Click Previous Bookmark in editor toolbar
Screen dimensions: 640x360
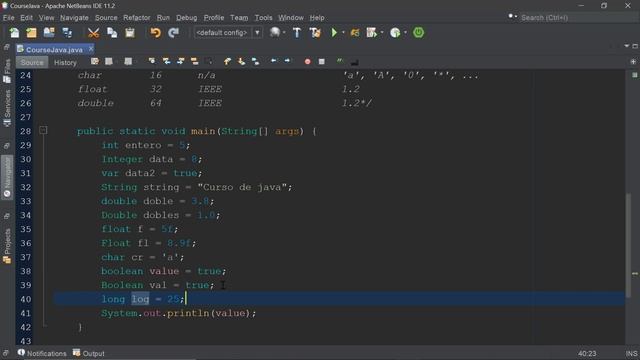coord(227,61)
